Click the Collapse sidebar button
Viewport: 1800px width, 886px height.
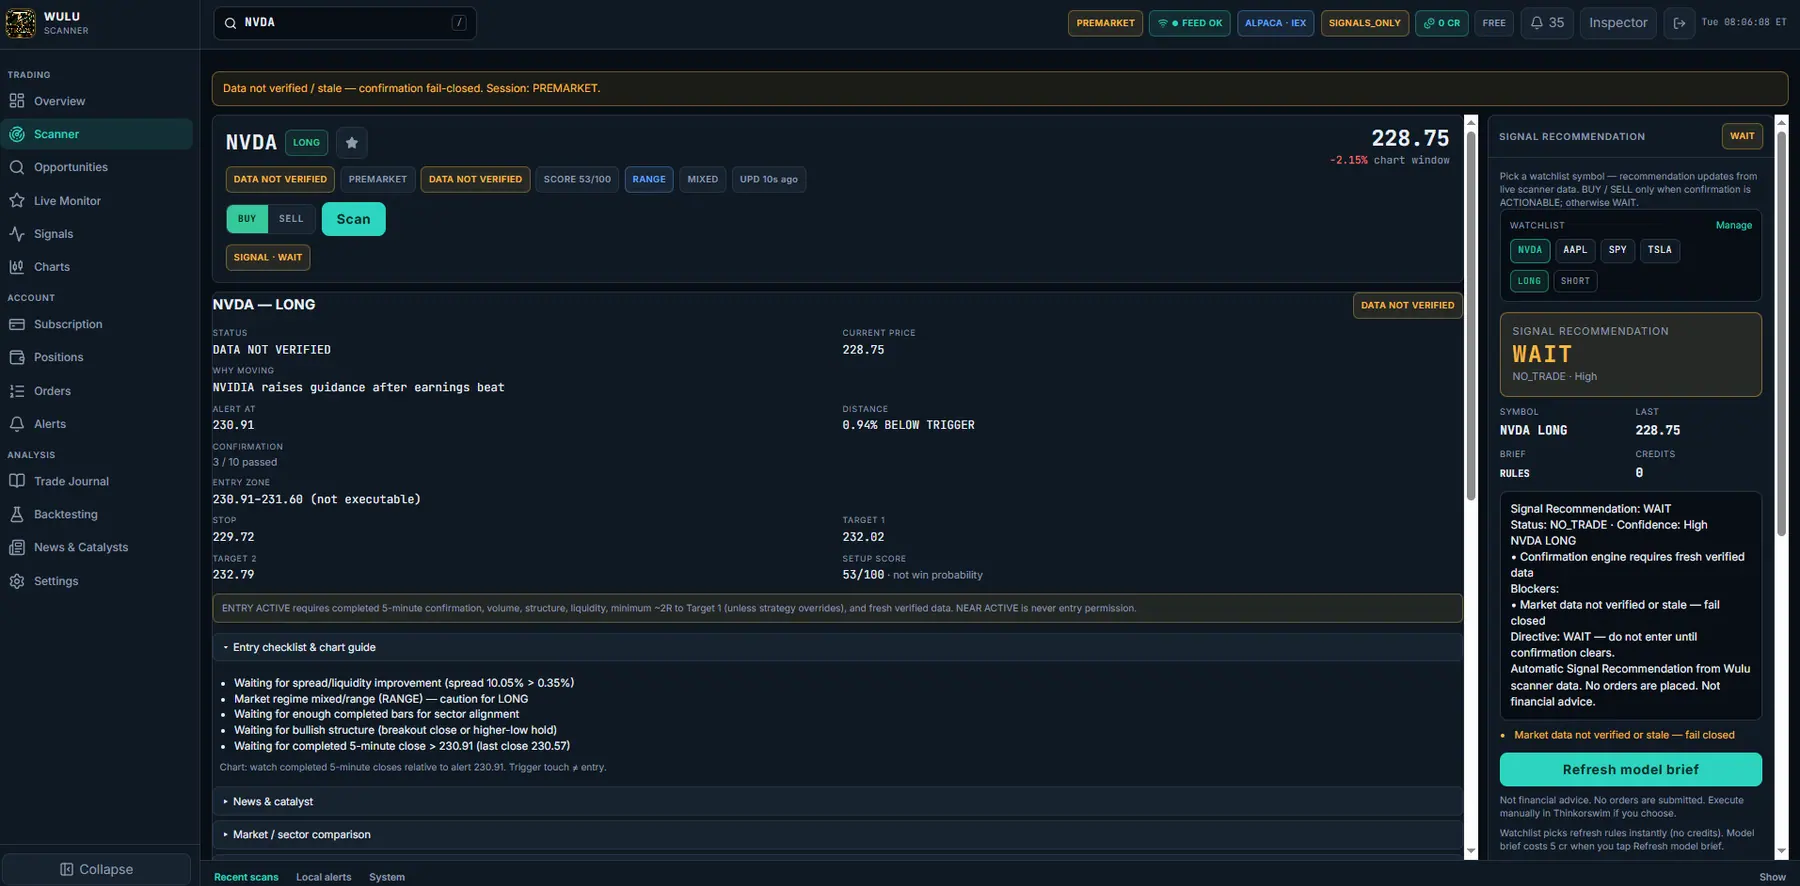97,870
